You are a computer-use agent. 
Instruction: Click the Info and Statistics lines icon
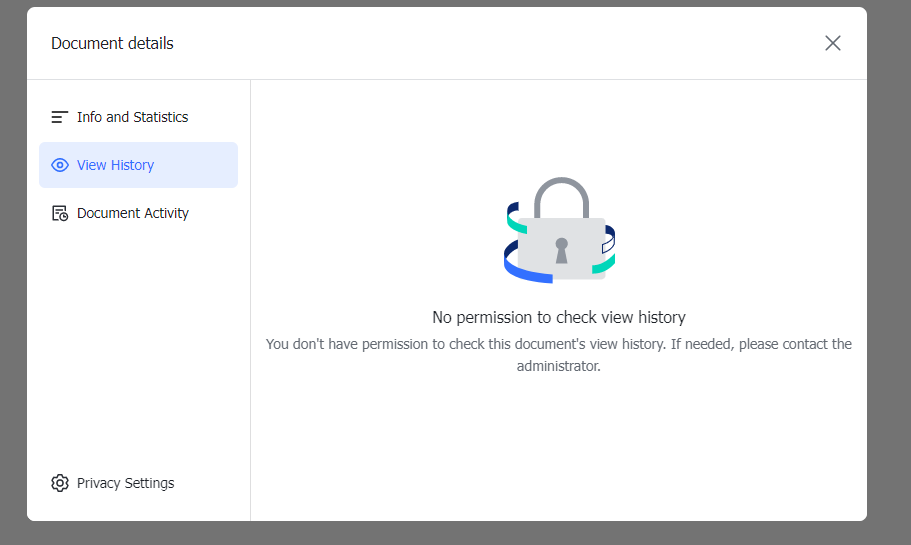pyautogui.click(x=60, y=117)
